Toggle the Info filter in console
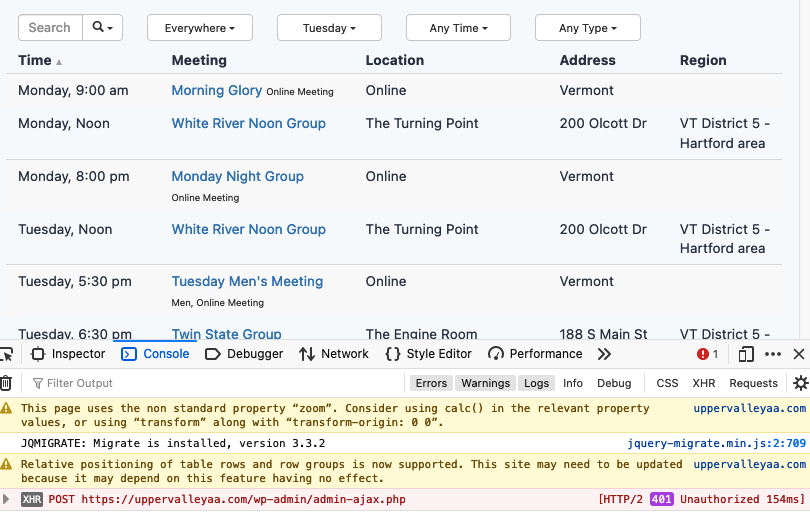The image size is (810, 512). (x=573, y=383)
